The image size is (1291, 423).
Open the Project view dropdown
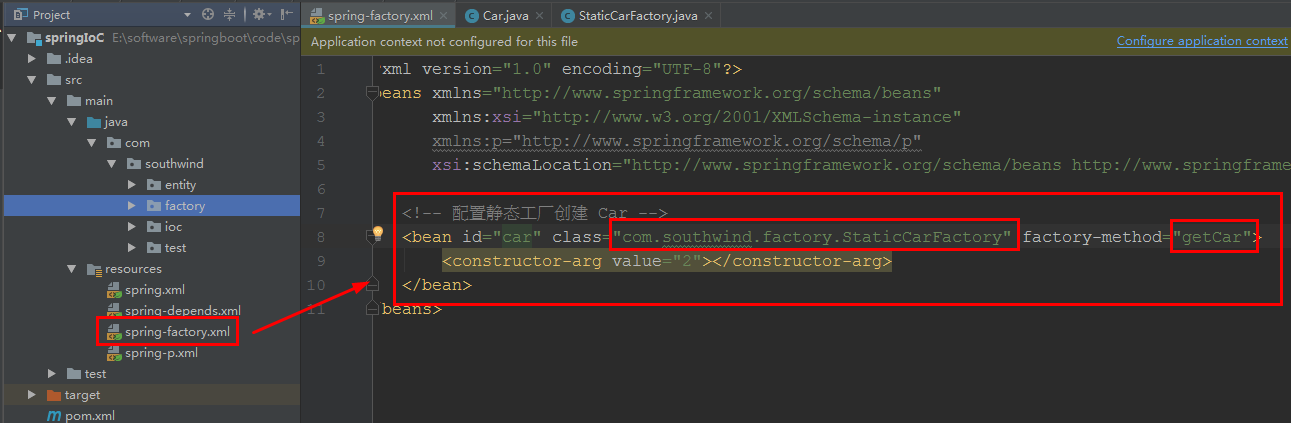pos(187,15)
